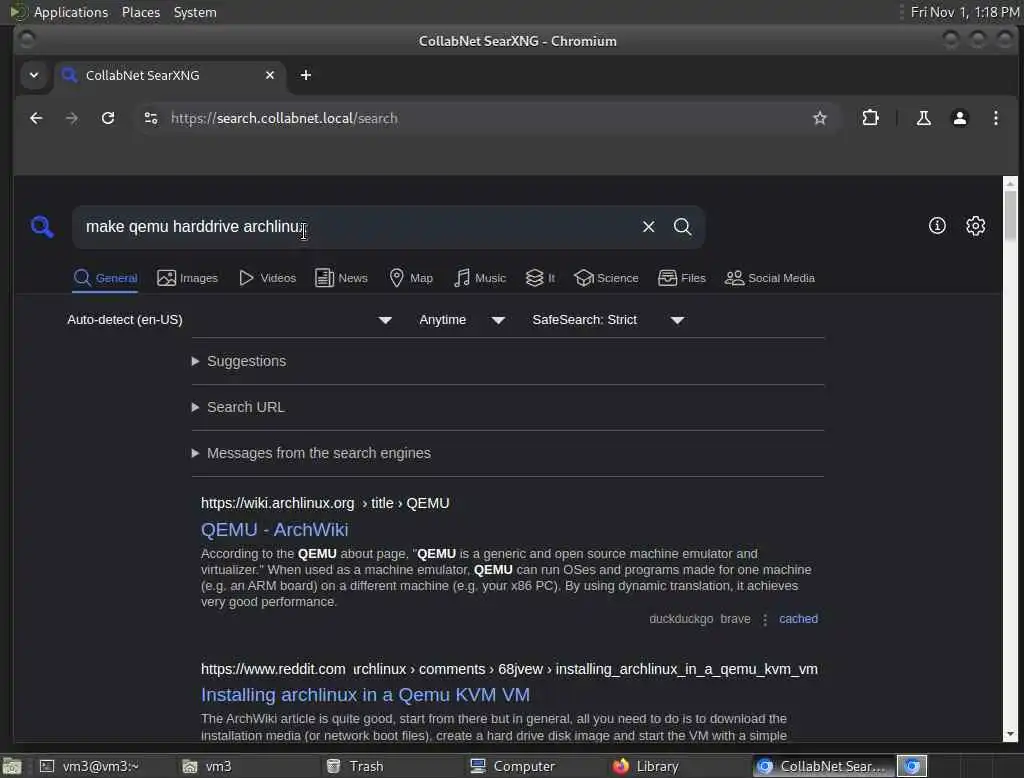Viewport: 1024px width, 778px height.
Task: Open the reddit.com result URL
Action: pyautogui.click(x=509, y=669)
